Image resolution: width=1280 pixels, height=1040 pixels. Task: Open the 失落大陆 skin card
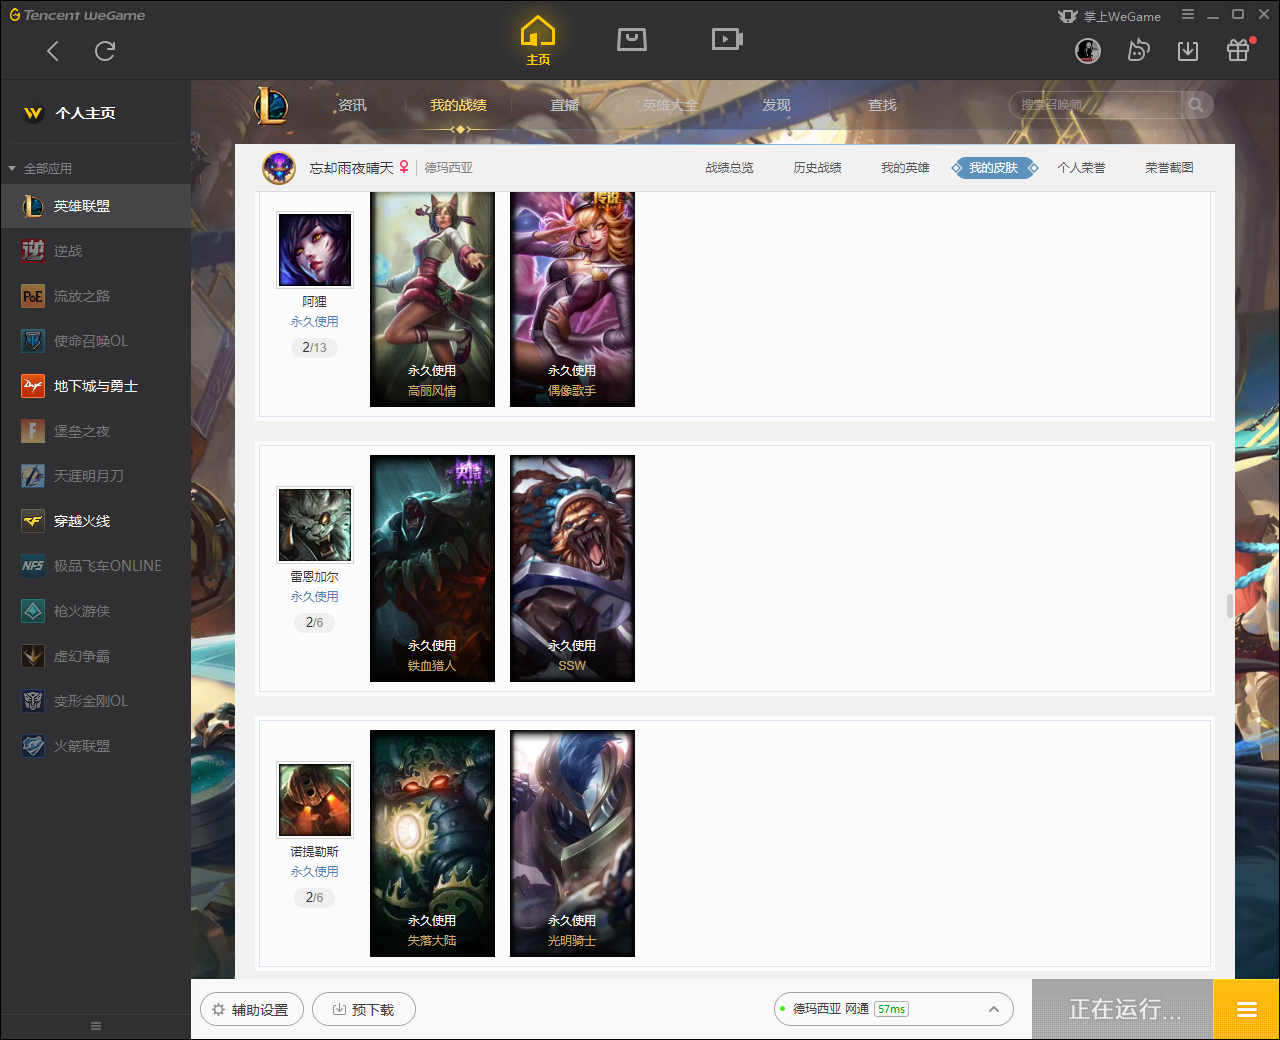[432, 843]
